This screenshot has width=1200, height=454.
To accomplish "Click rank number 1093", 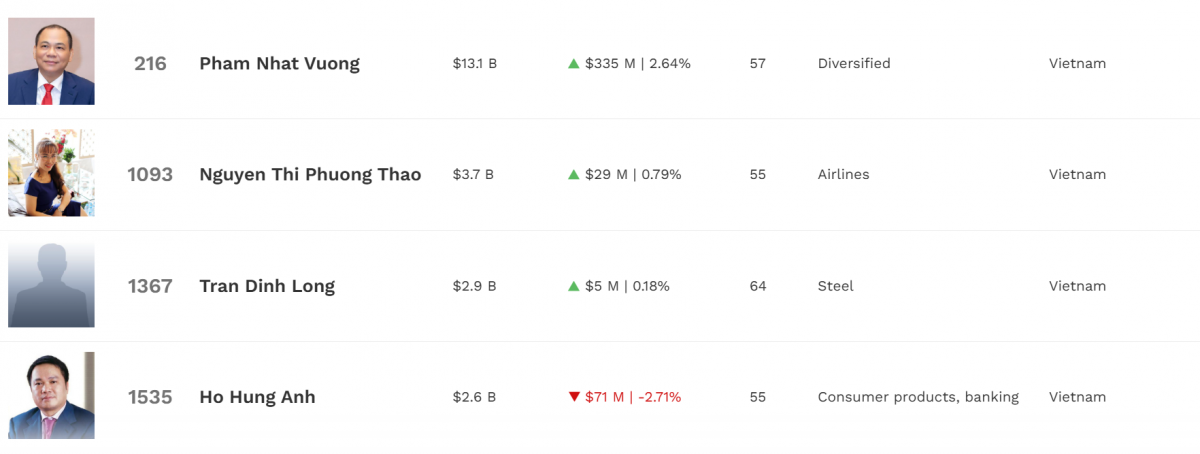I will tap(150, 174).
